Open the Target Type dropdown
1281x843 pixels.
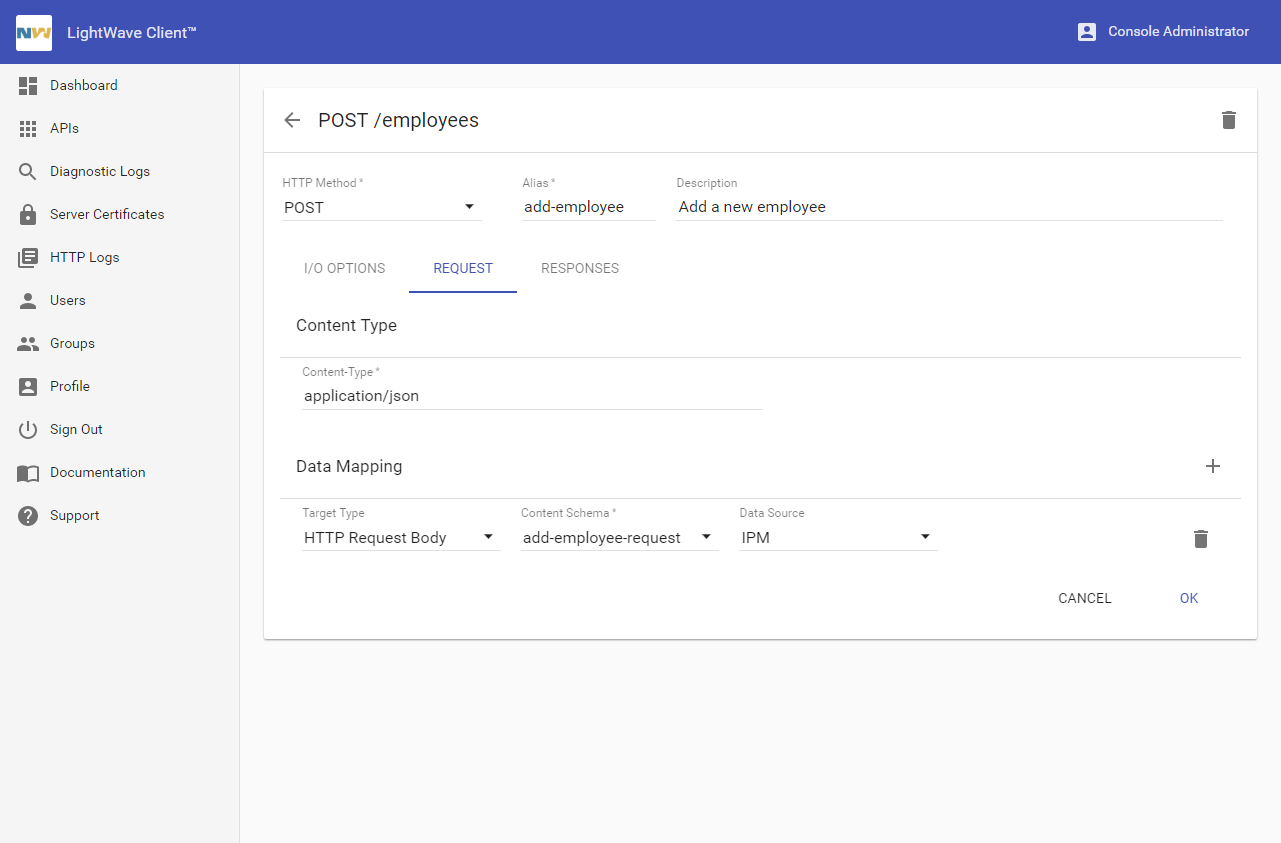[x=400, y=538]
